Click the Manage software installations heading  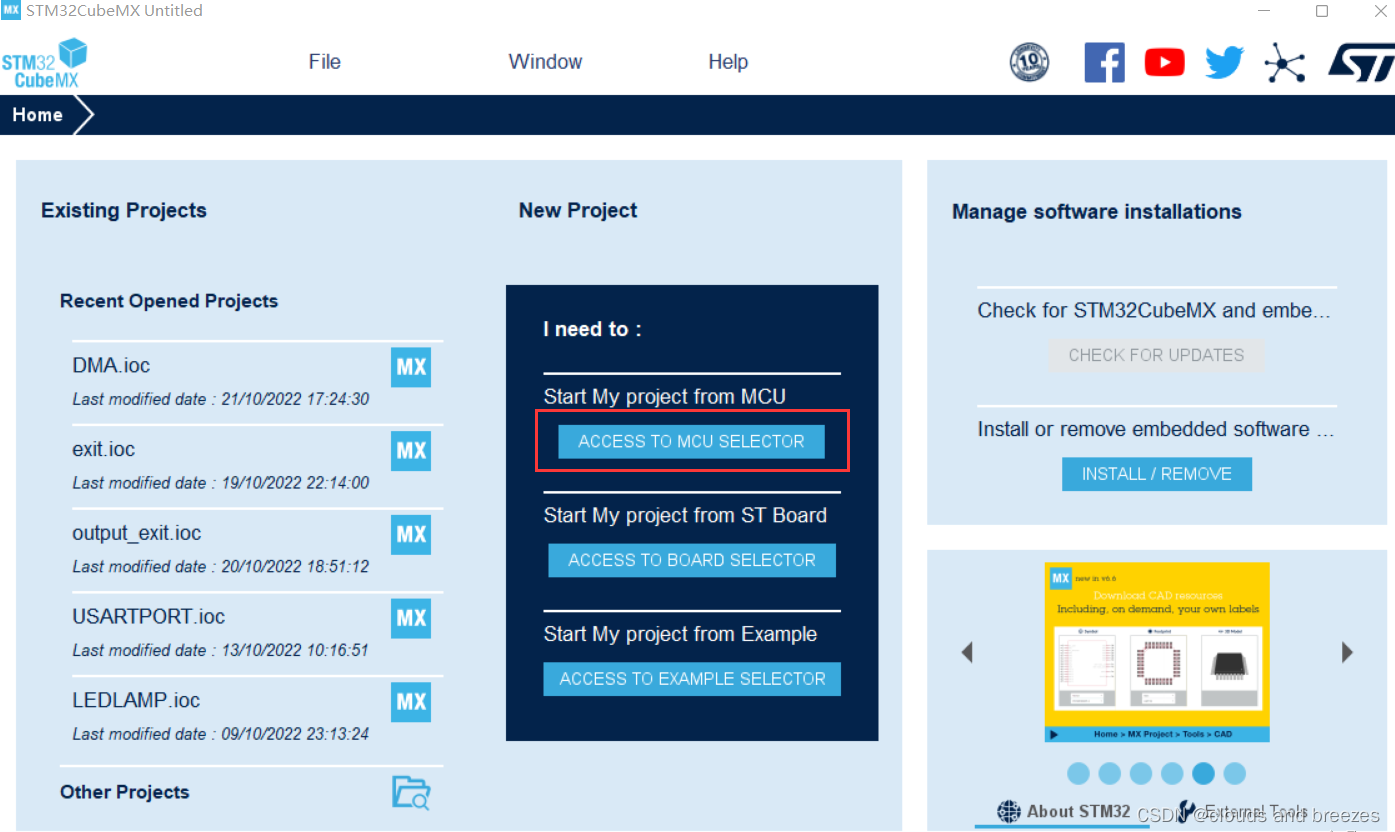coord(1097,212)
